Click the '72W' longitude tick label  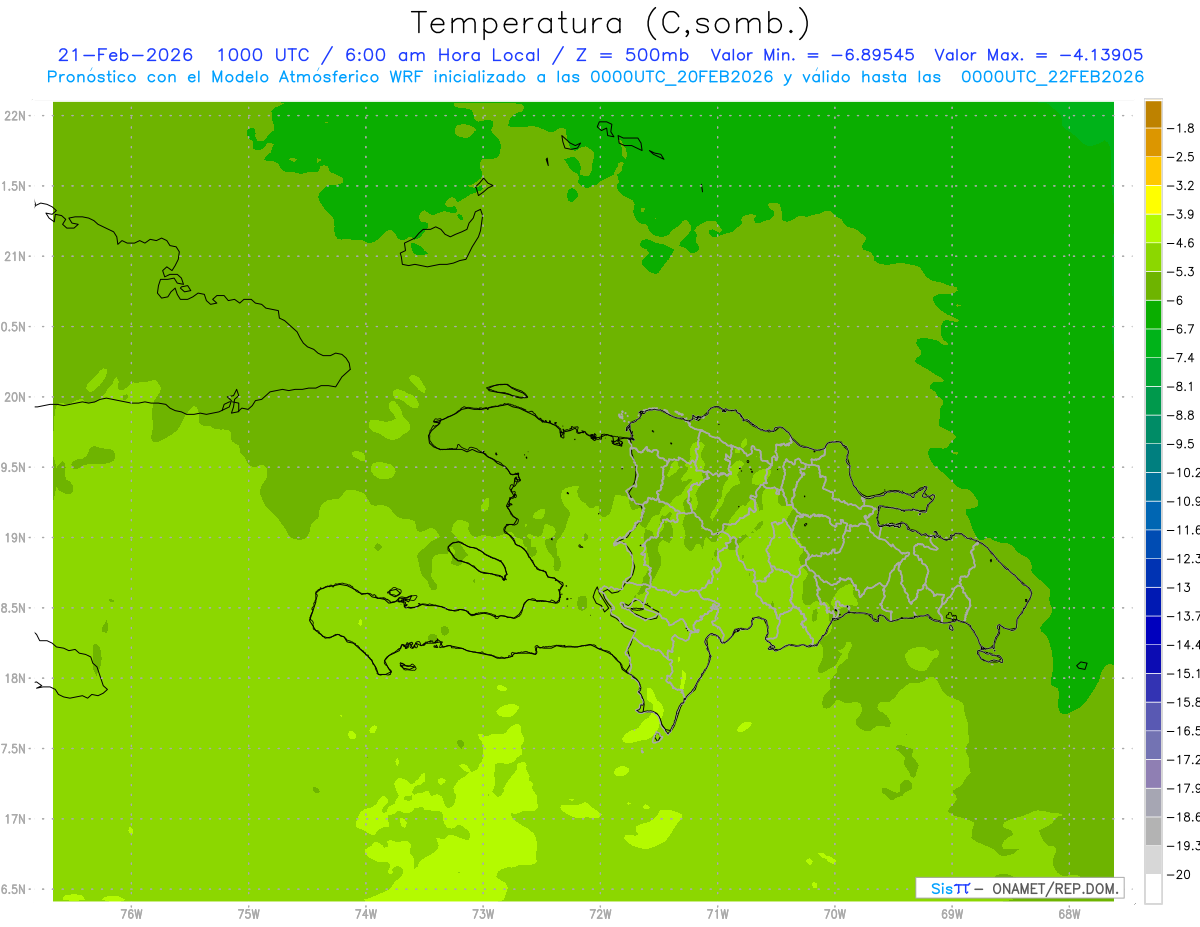pyautogui.click(x=600, y=912)
